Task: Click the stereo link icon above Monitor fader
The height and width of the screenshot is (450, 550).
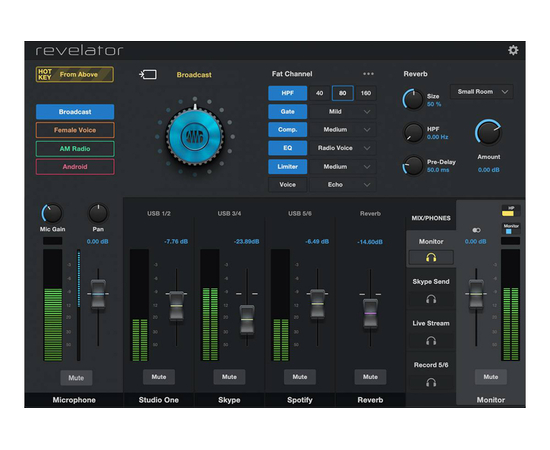Action: (x=476, y=230)
